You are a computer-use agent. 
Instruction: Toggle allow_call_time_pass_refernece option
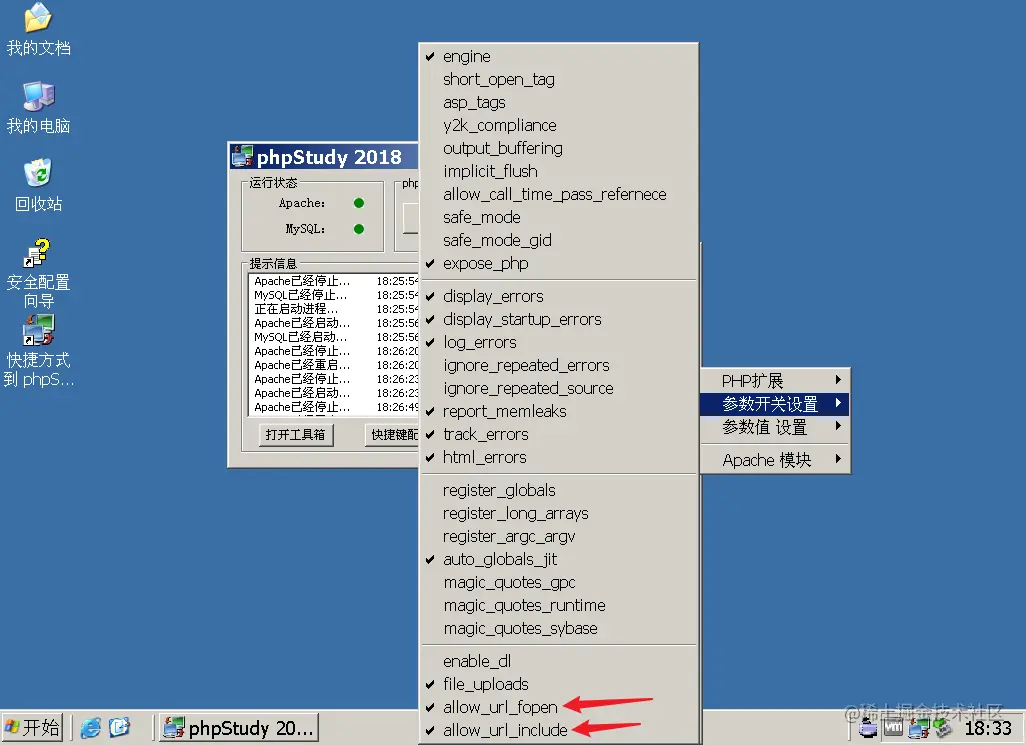point(559,194)
